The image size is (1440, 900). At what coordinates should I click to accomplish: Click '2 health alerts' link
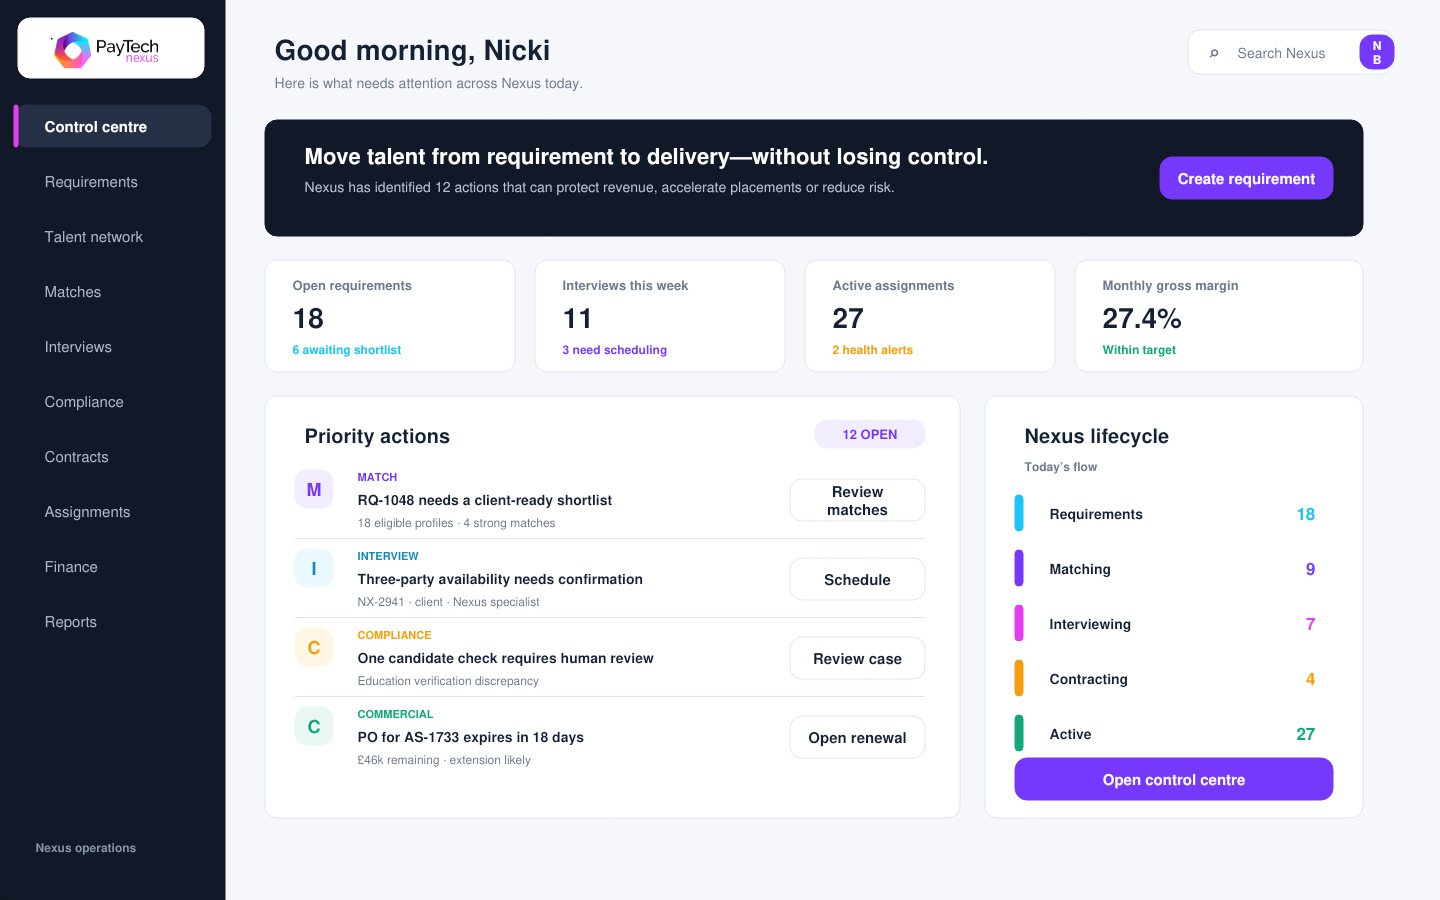(872, 350)
